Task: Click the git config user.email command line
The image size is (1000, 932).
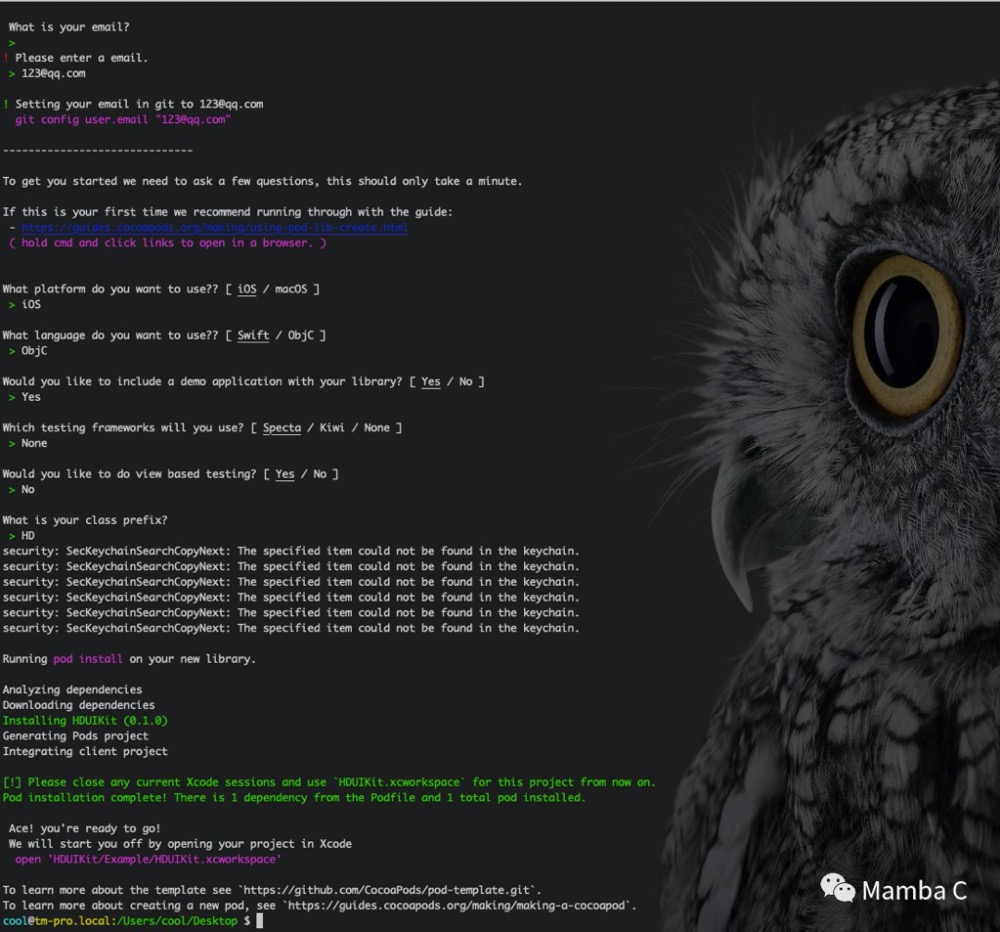Action: 123,120
